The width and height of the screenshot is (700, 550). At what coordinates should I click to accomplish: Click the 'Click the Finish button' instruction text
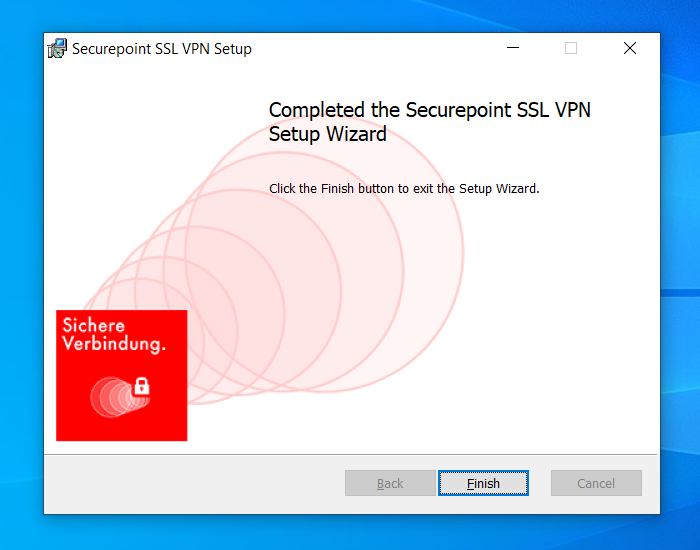click(x=404, y=189)
